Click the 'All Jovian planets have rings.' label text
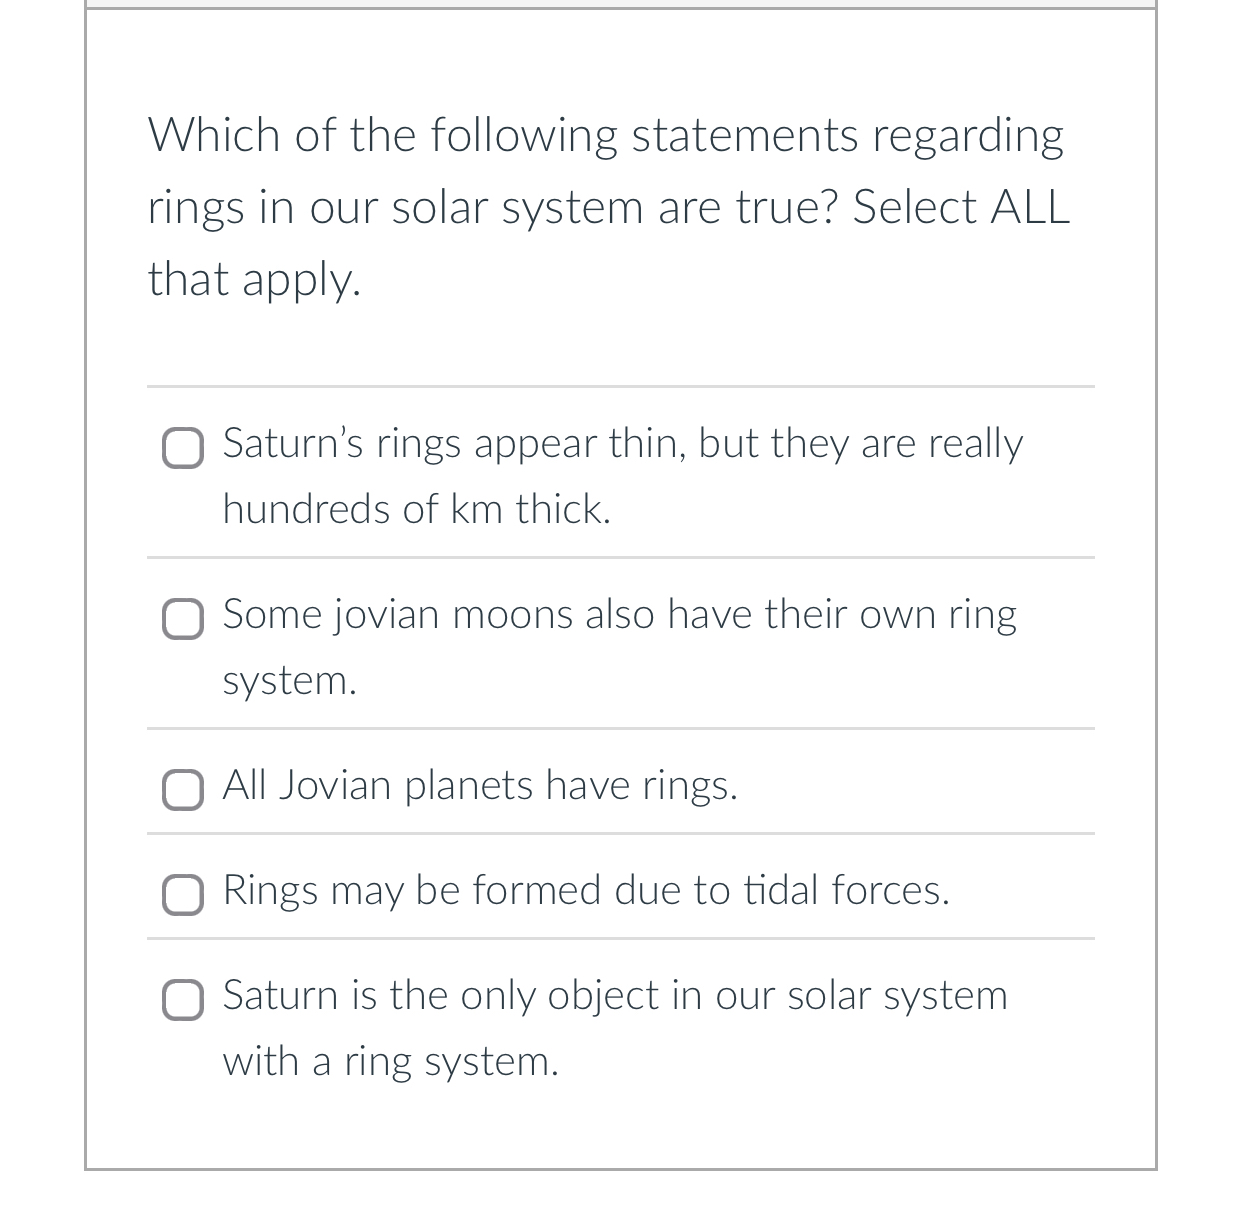Screen dimensions: 1242x1212 tap(480, 785)
